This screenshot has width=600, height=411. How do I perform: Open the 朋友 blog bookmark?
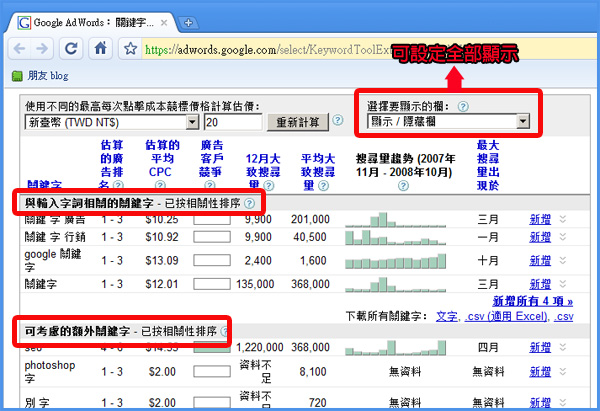tap(41, 76)
